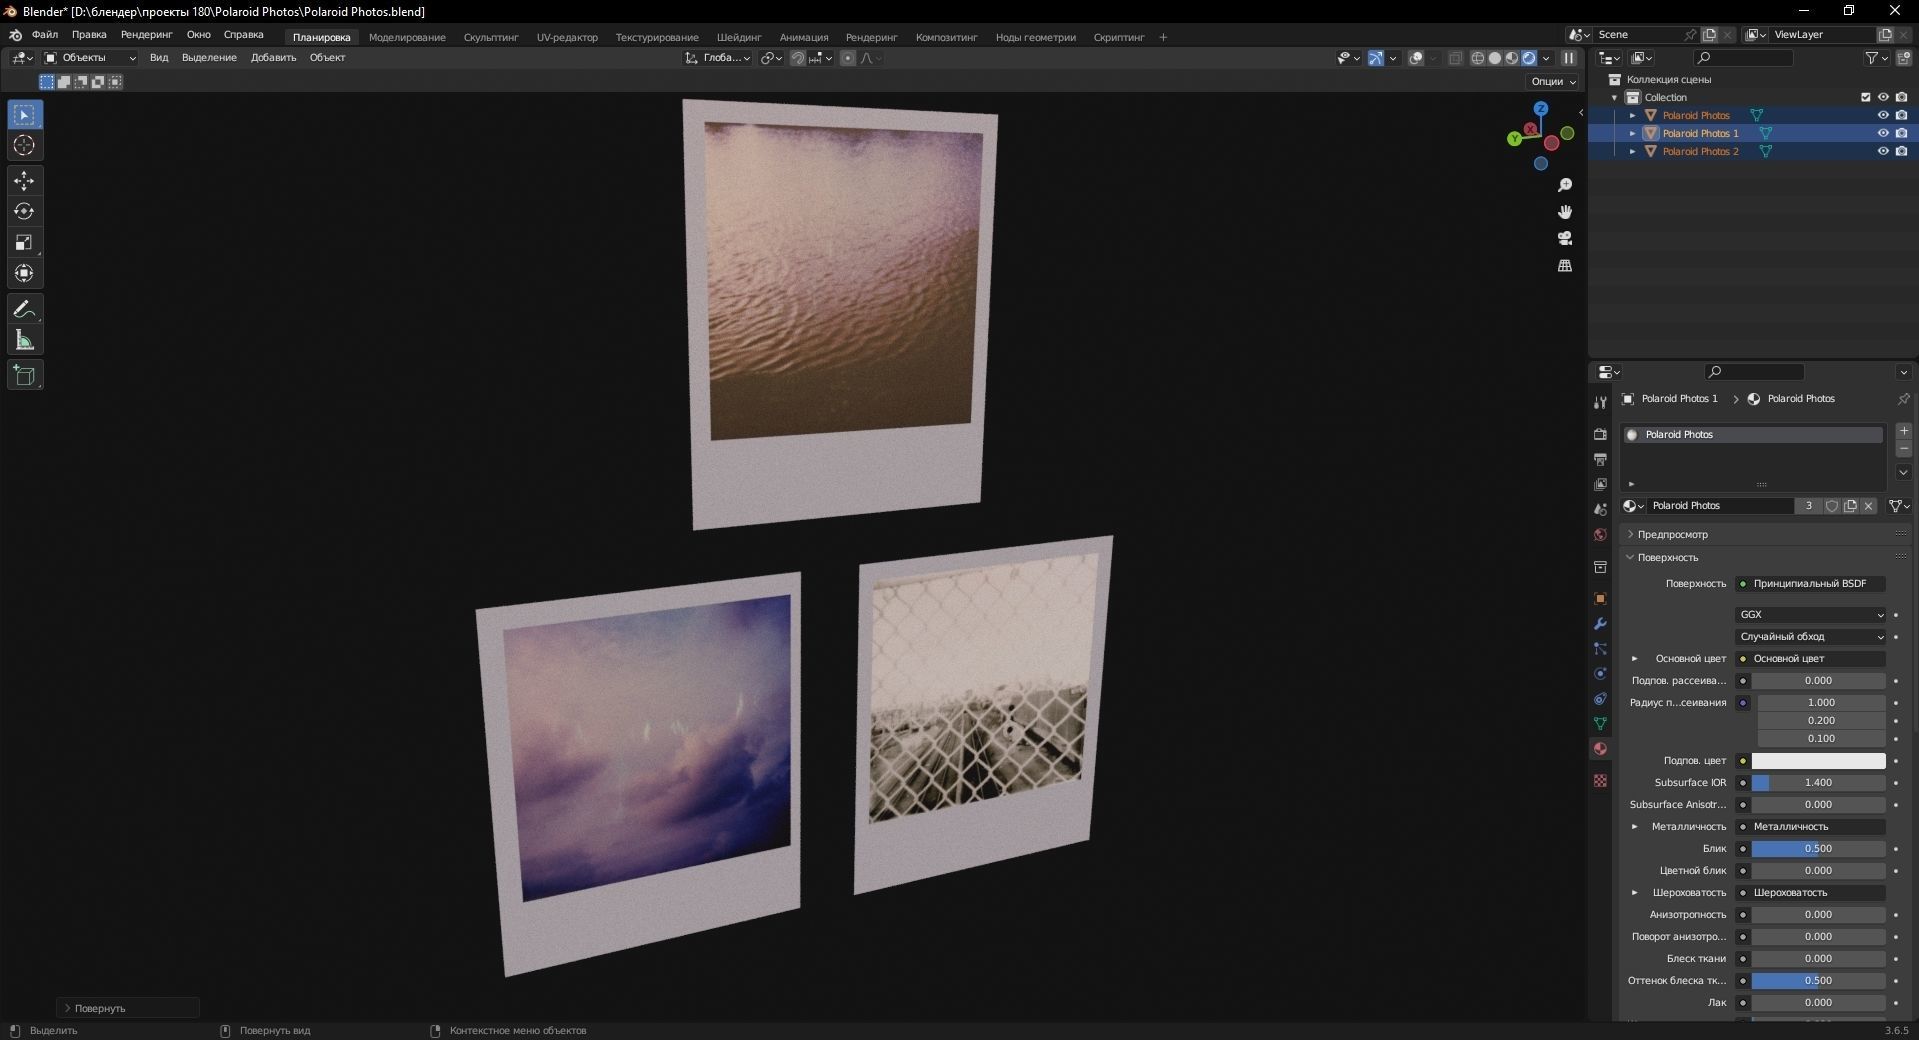Activate the Move tool
This screenshot has width=1919, height=1040.
(24, 181)
